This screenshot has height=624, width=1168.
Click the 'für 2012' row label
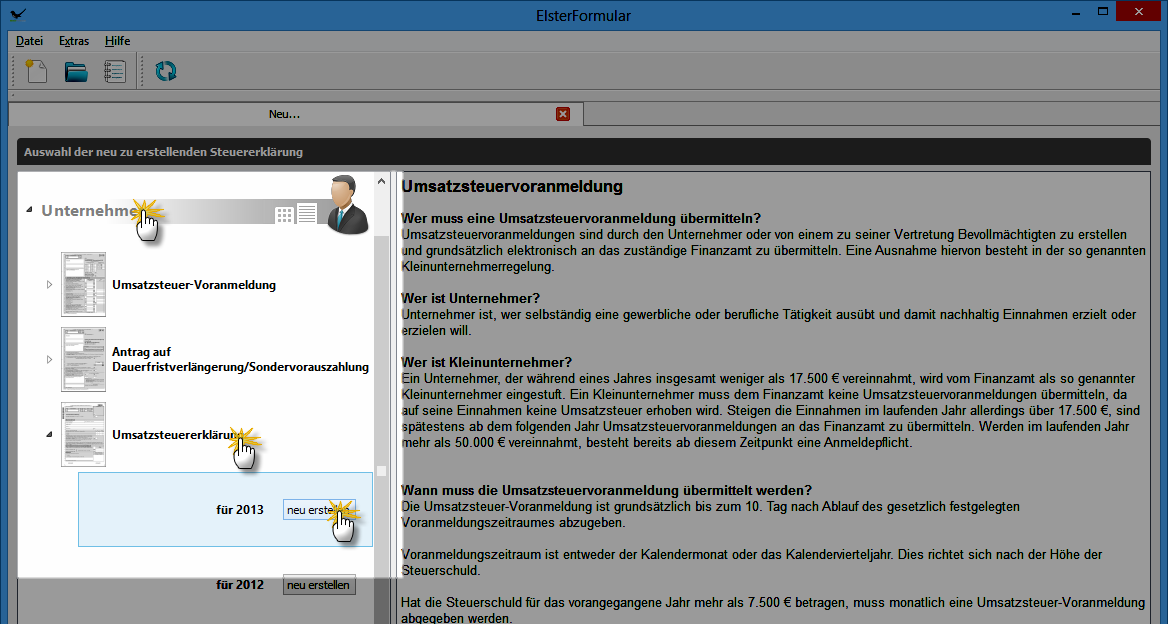tap(240, 585)
